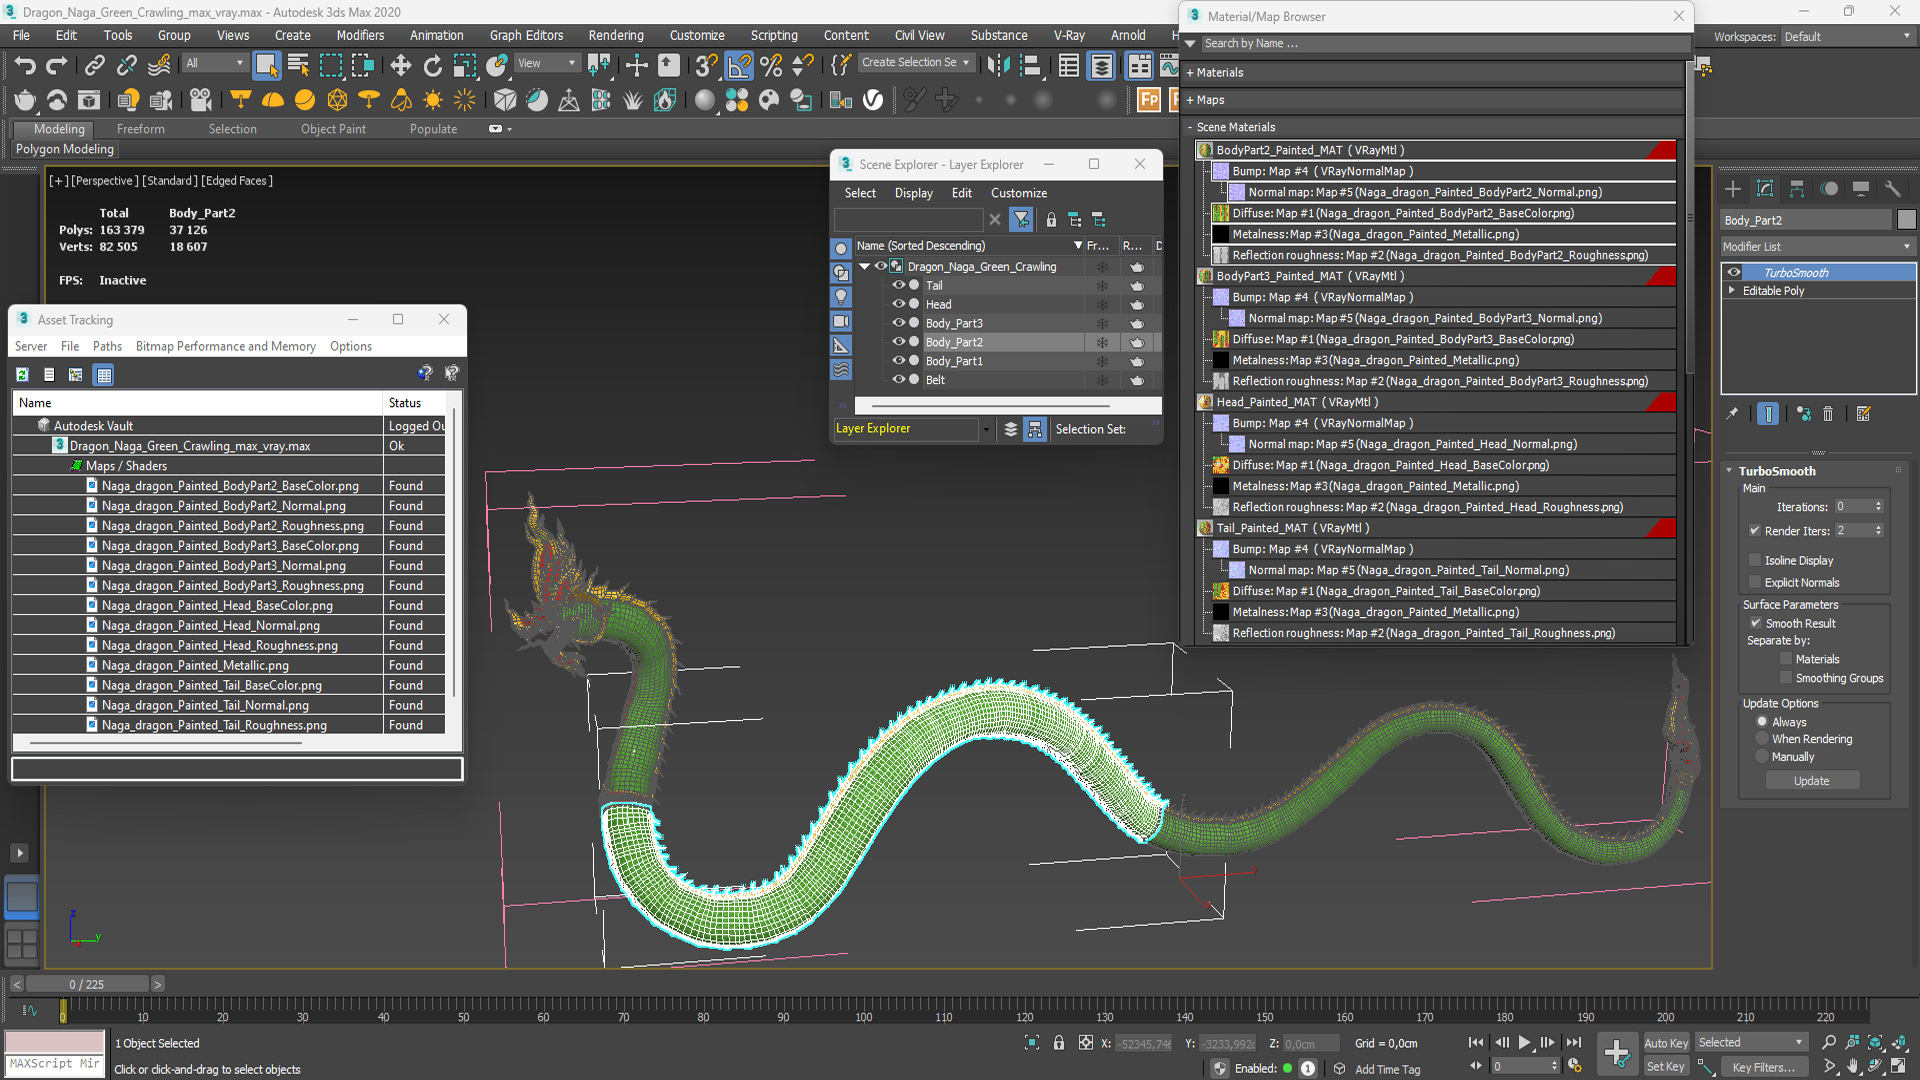
Task: Enable the Isoline Display checkbox
Action: (1755, 561)
